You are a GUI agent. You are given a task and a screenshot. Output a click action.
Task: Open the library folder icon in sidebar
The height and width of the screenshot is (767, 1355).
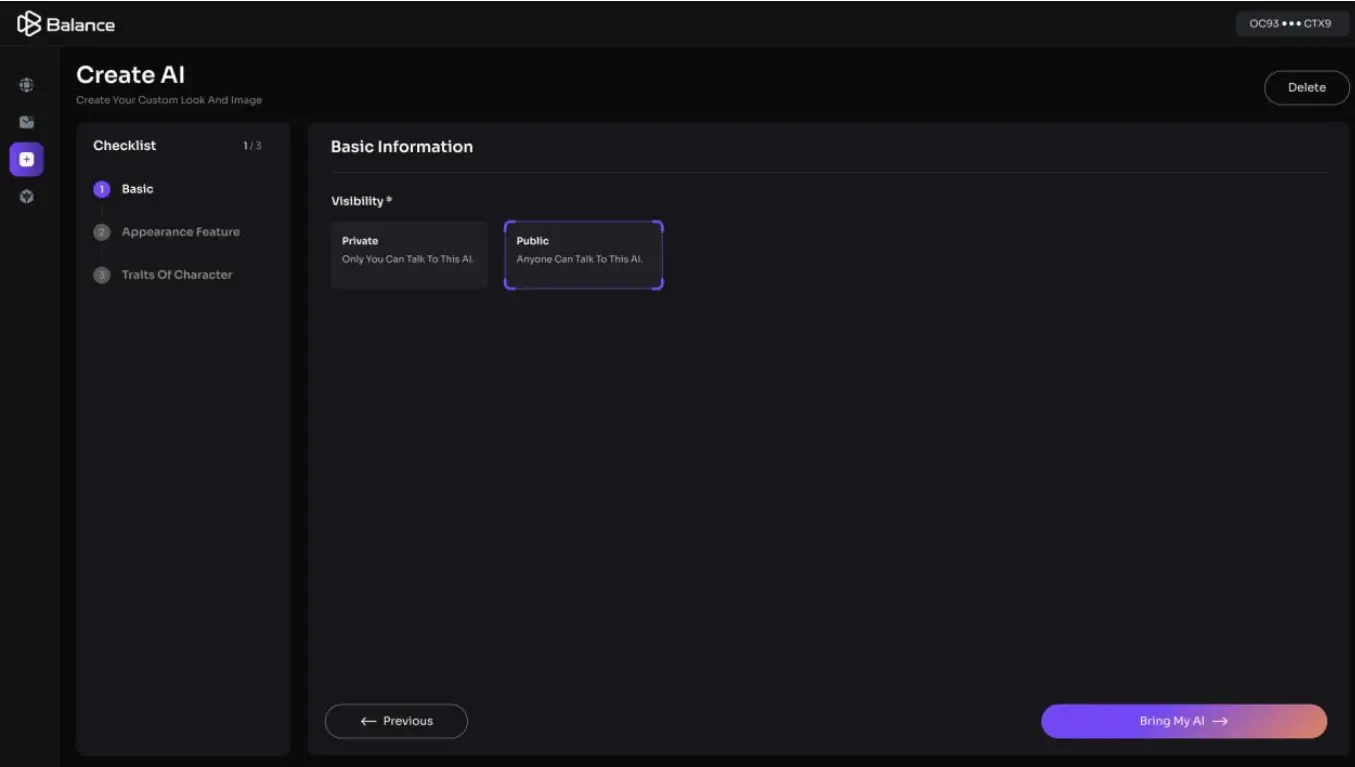pos(26,121)
